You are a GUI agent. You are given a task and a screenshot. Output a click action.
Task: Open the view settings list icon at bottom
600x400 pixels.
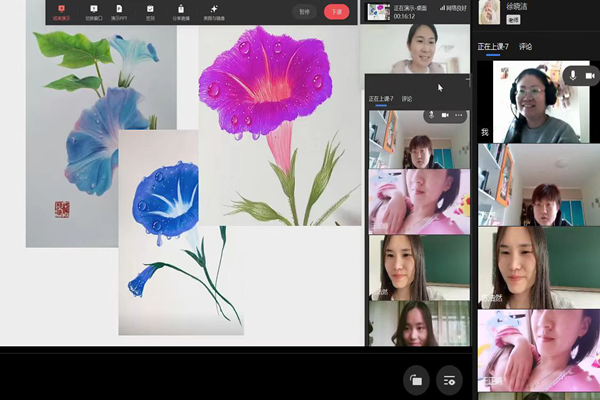[x=450, y=380]
